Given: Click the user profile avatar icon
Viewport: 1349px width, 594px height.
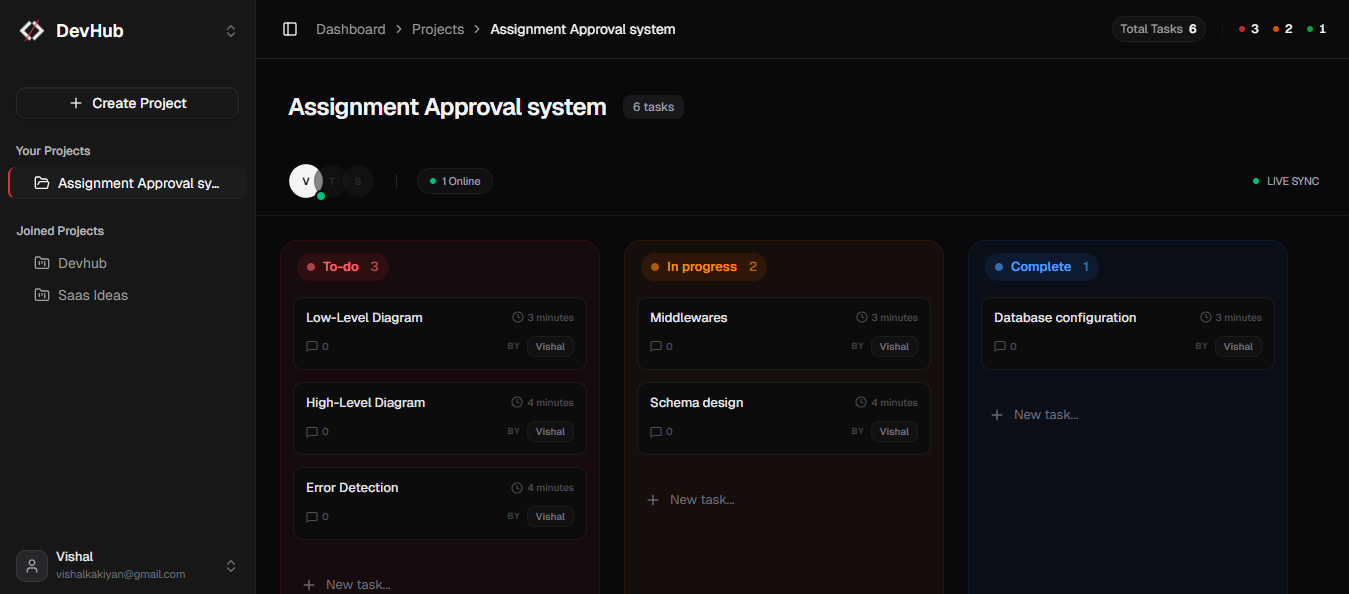Looking at the screenshot, I should click(32, 566).
